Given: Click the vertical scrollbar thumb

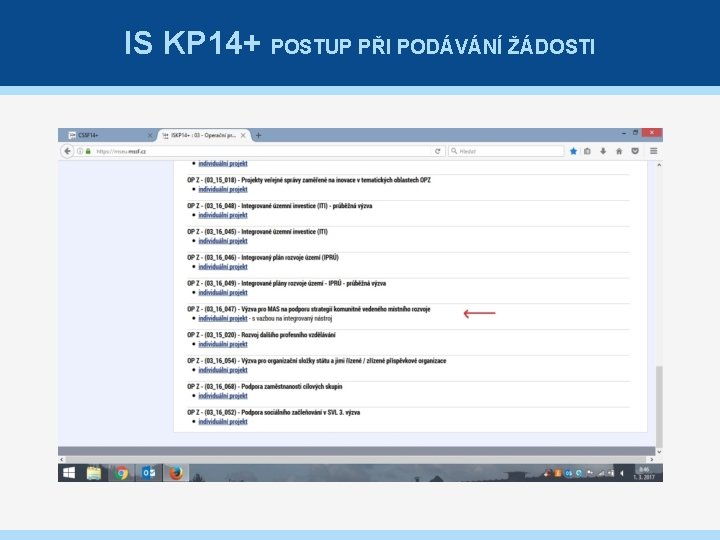Looking at the screenshot, I should coord(659,406).
